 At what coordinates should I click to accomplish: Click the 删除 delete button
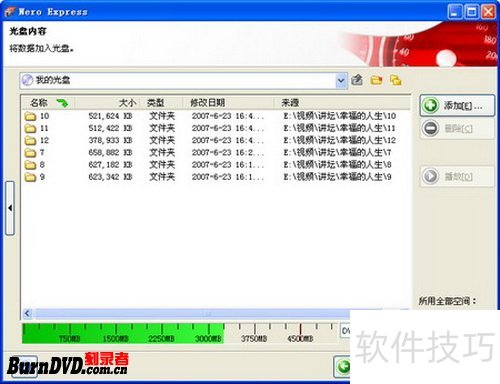pos(457,128)
